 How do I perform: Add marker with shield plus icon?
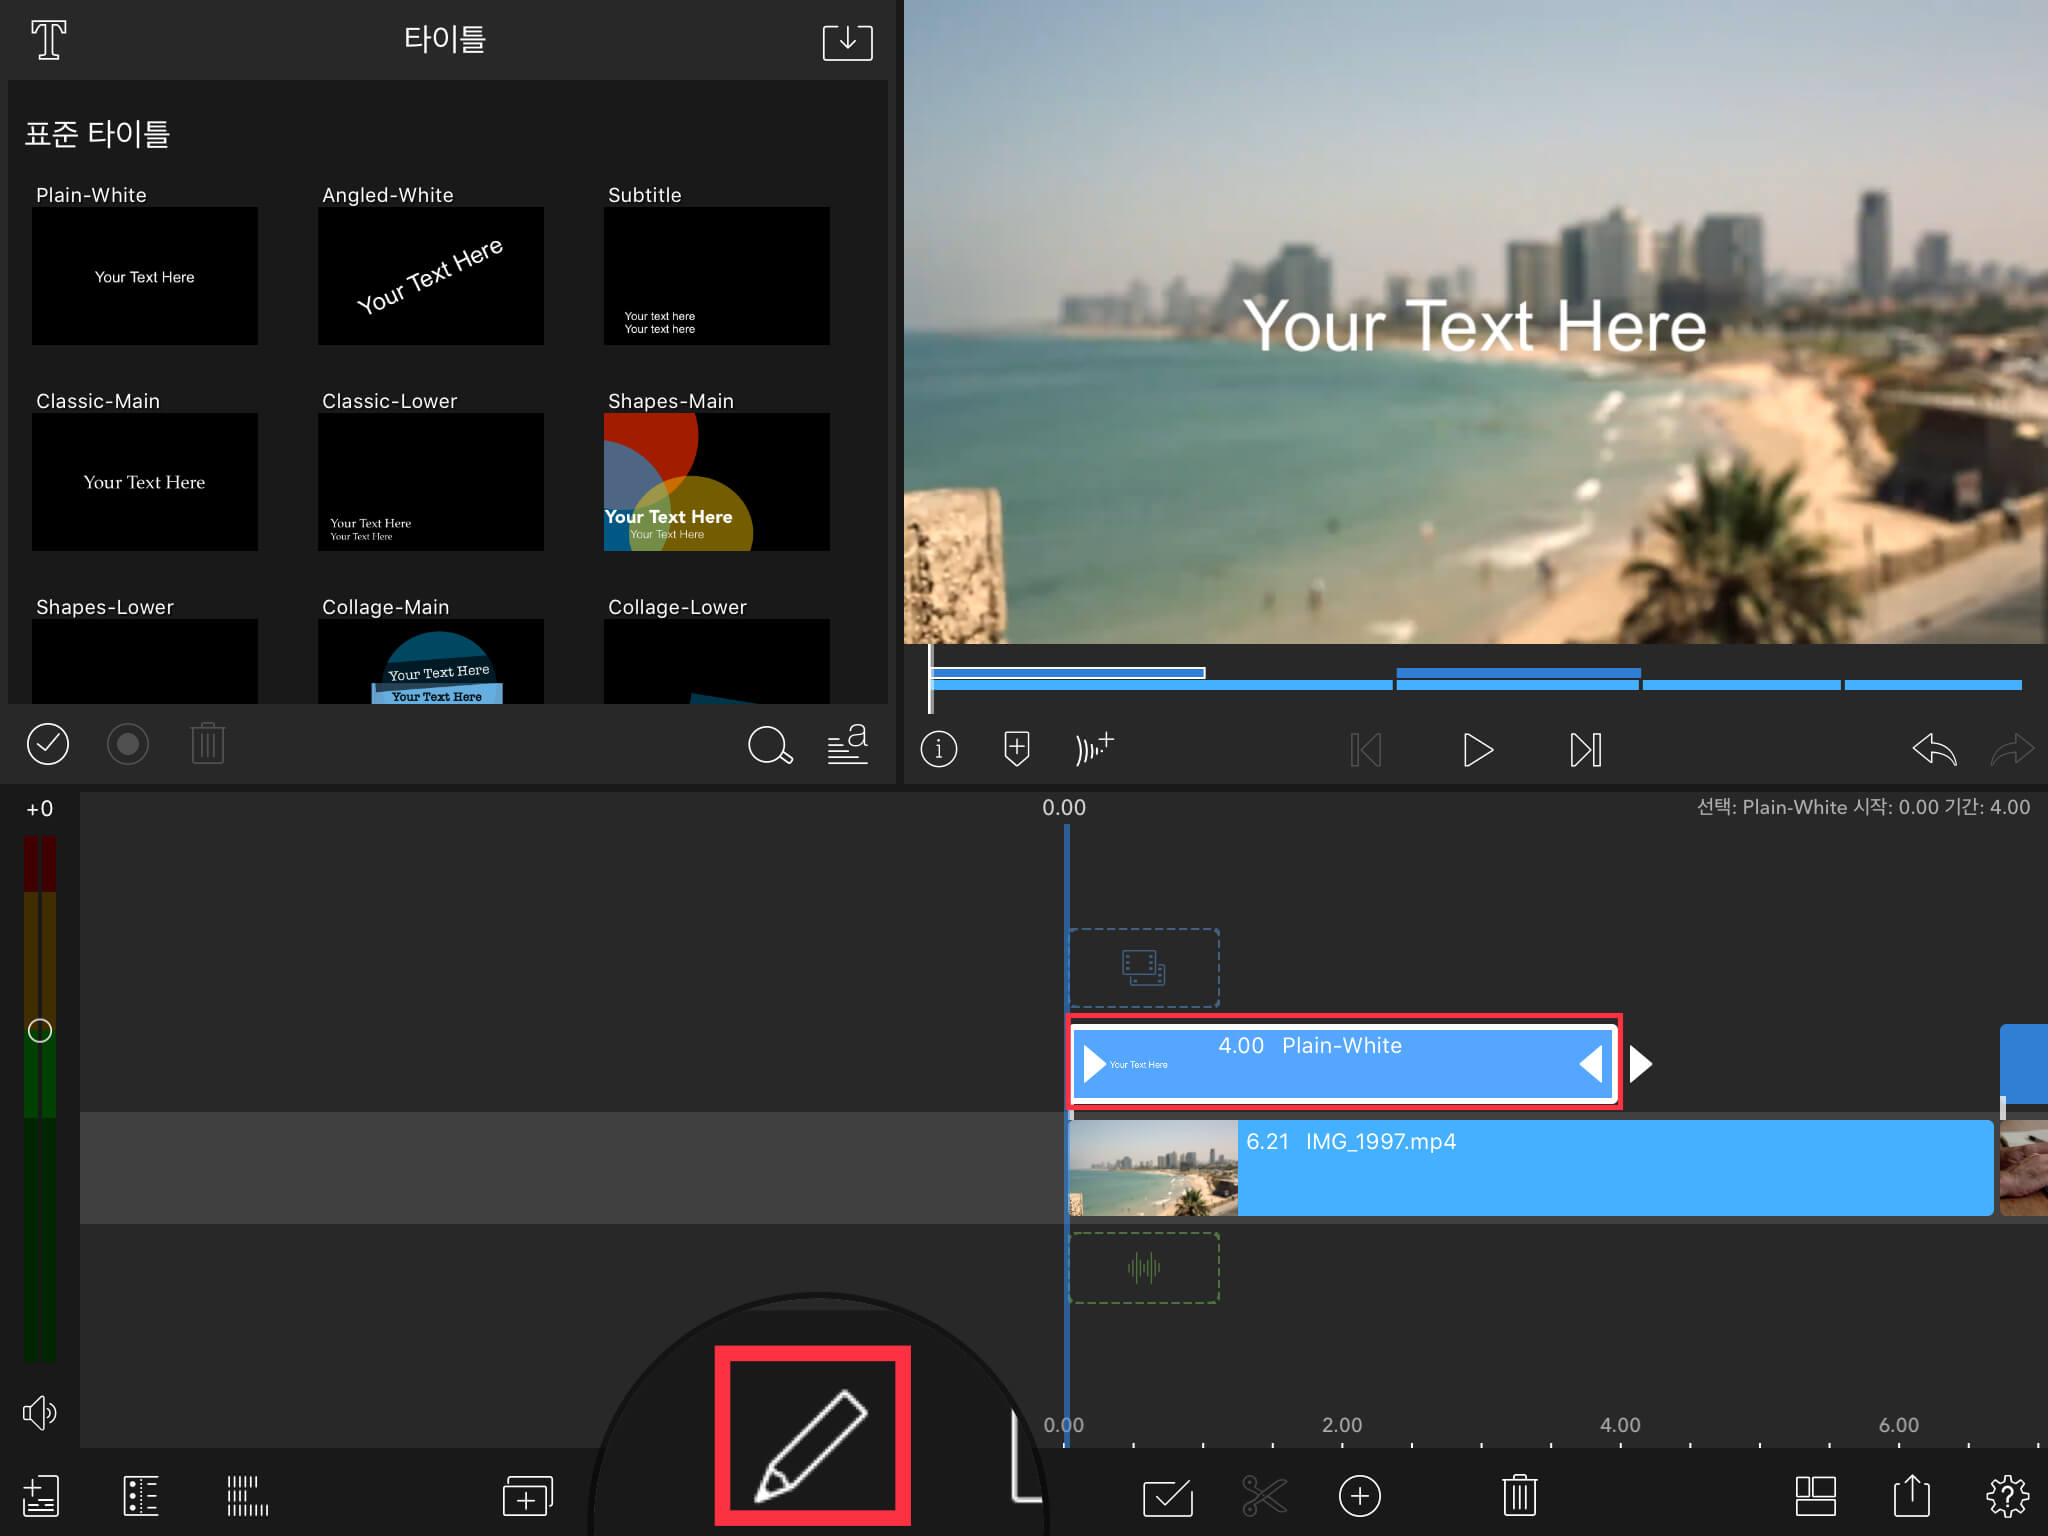[x=1016, y=748]
